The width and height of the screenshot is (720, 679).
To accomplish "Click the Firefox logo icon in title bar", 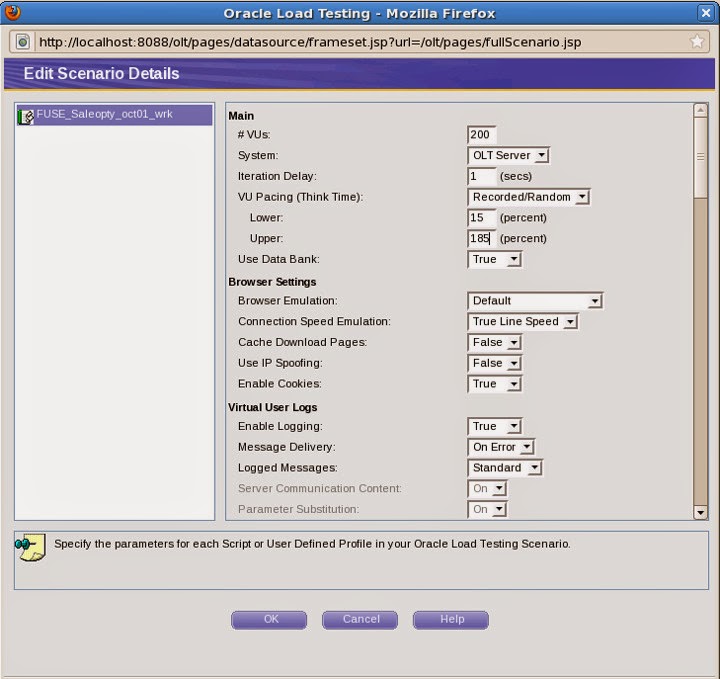I will coord(12,12).
